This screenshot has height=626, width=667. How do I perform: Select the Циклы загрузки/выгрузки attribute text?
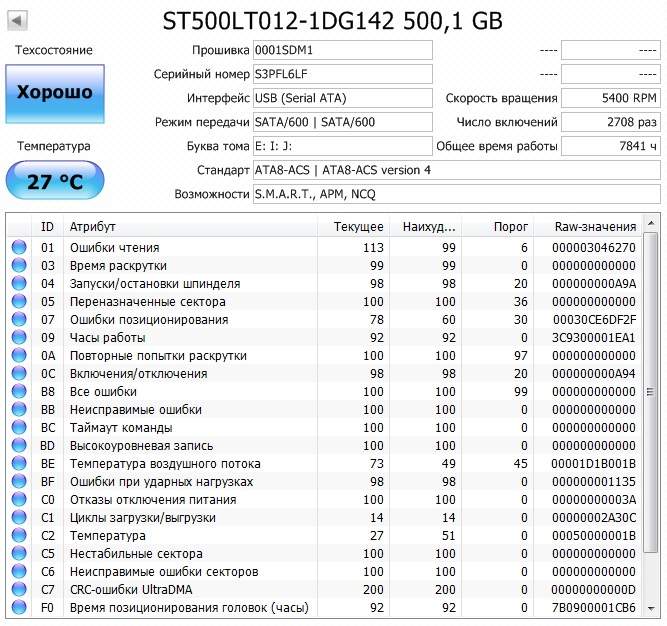click(x=143, y=518)
